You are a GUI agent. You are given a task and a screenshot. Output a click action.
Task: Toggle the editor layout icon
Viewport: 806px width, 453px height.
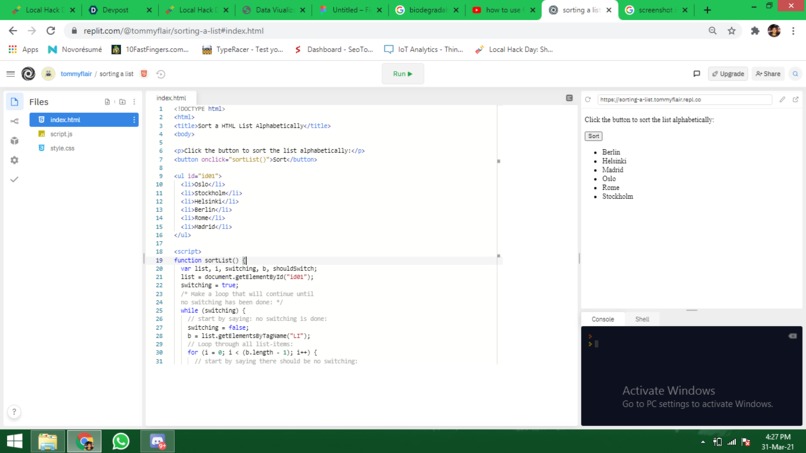point(569,98)
